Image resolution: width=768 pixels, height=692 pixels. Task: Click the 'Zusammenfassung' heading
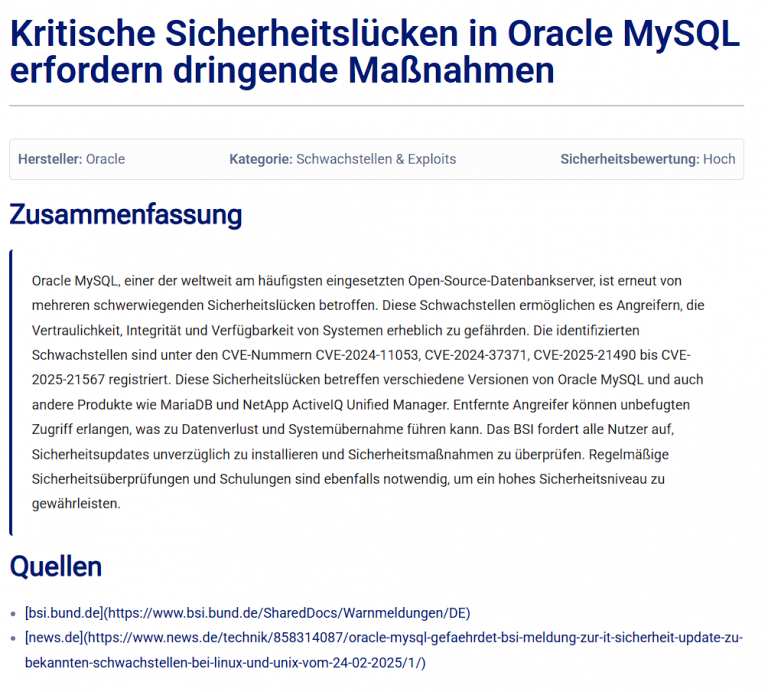125,215
